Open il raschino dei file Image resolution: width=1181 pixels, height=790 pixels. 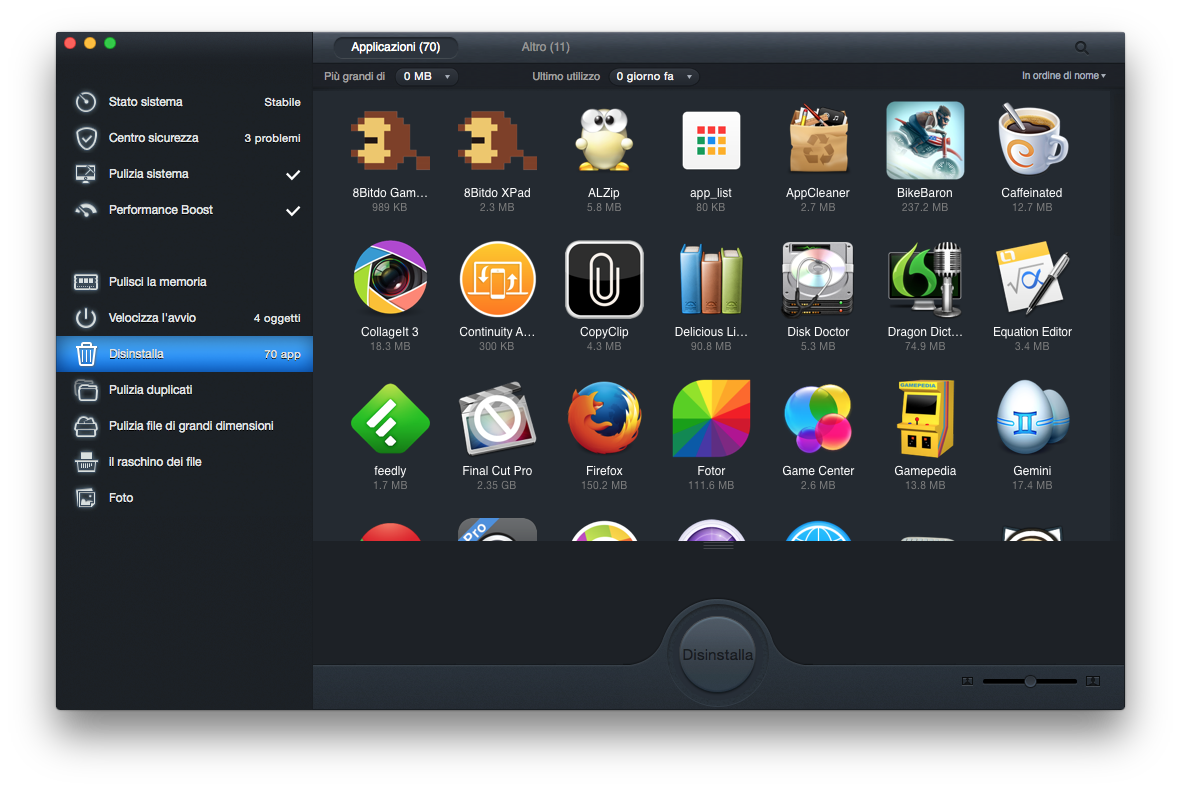click(185, 462)
